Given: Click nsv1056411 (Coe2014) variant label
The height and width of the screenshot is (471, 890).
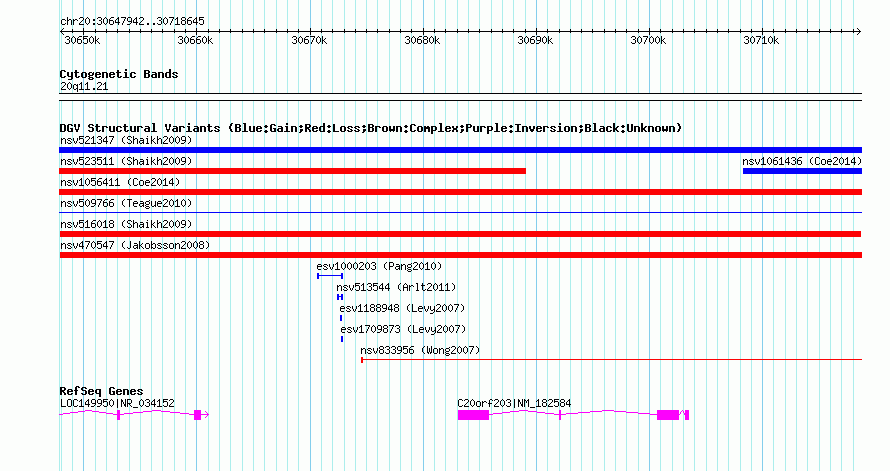Looking at the screenshot, I should tap(120, 182).
